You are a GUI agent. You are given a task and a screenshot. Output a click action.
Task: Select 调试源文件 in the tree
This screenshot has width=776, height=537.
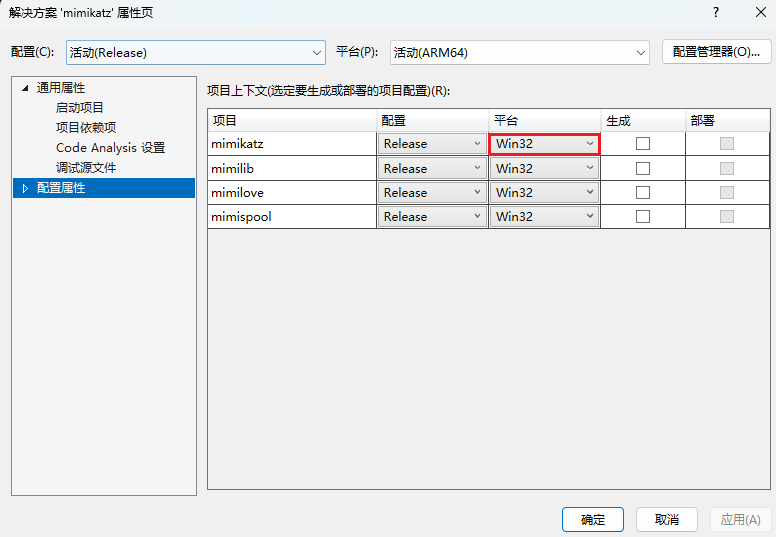86,167
